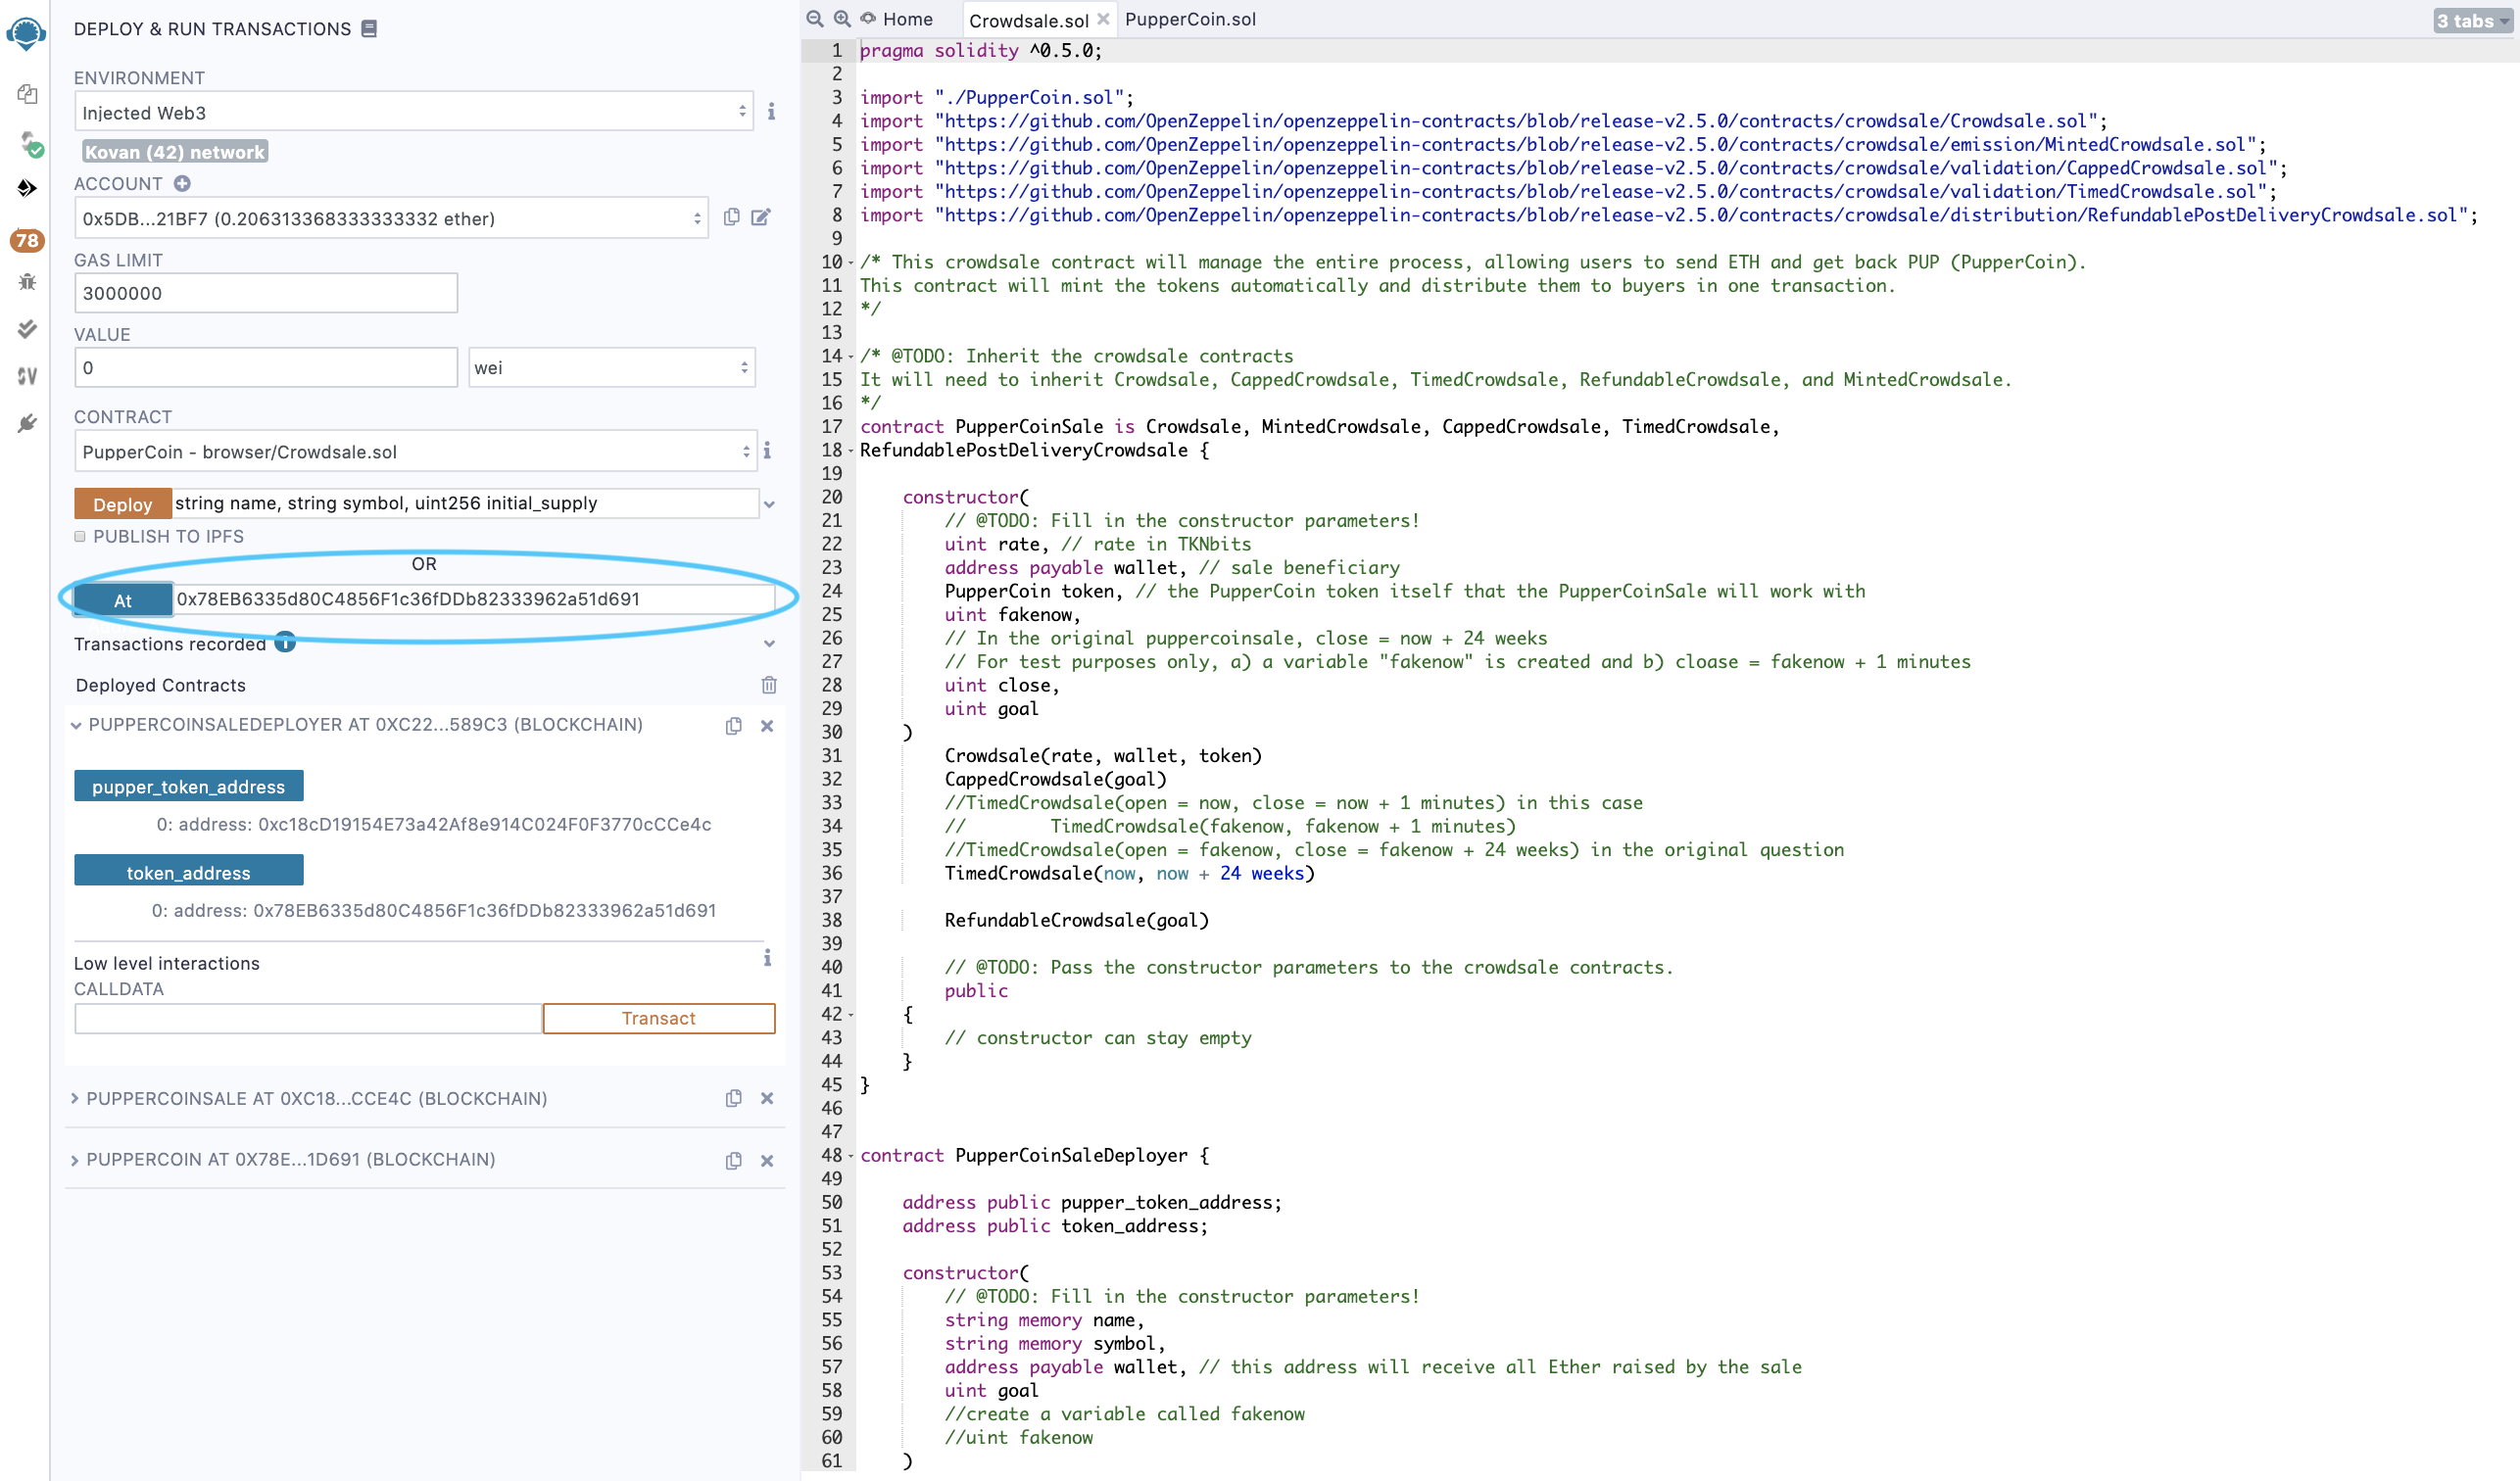
Task: Fold the code block at line 48
Action: pos(851,1156)
